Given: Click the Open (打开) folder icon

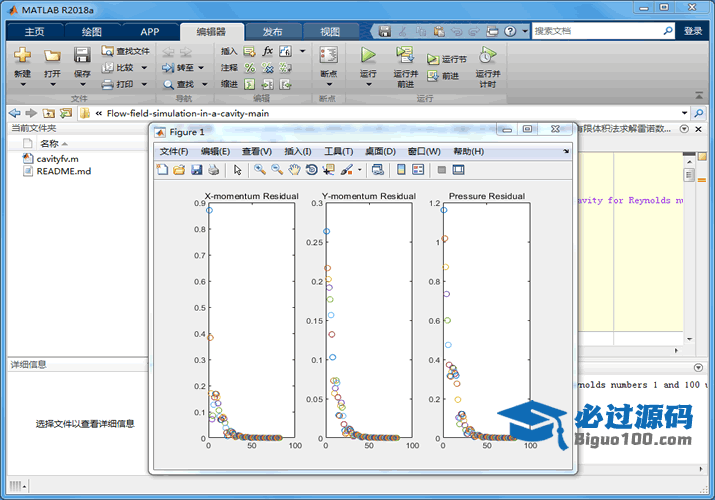Looking at the screenshot, I should [52, 56].
